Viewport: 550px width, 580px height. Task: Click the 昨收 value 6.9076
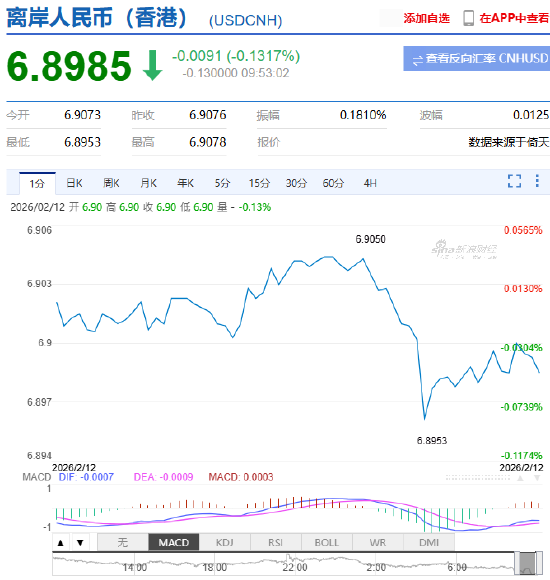click(208, 115)
